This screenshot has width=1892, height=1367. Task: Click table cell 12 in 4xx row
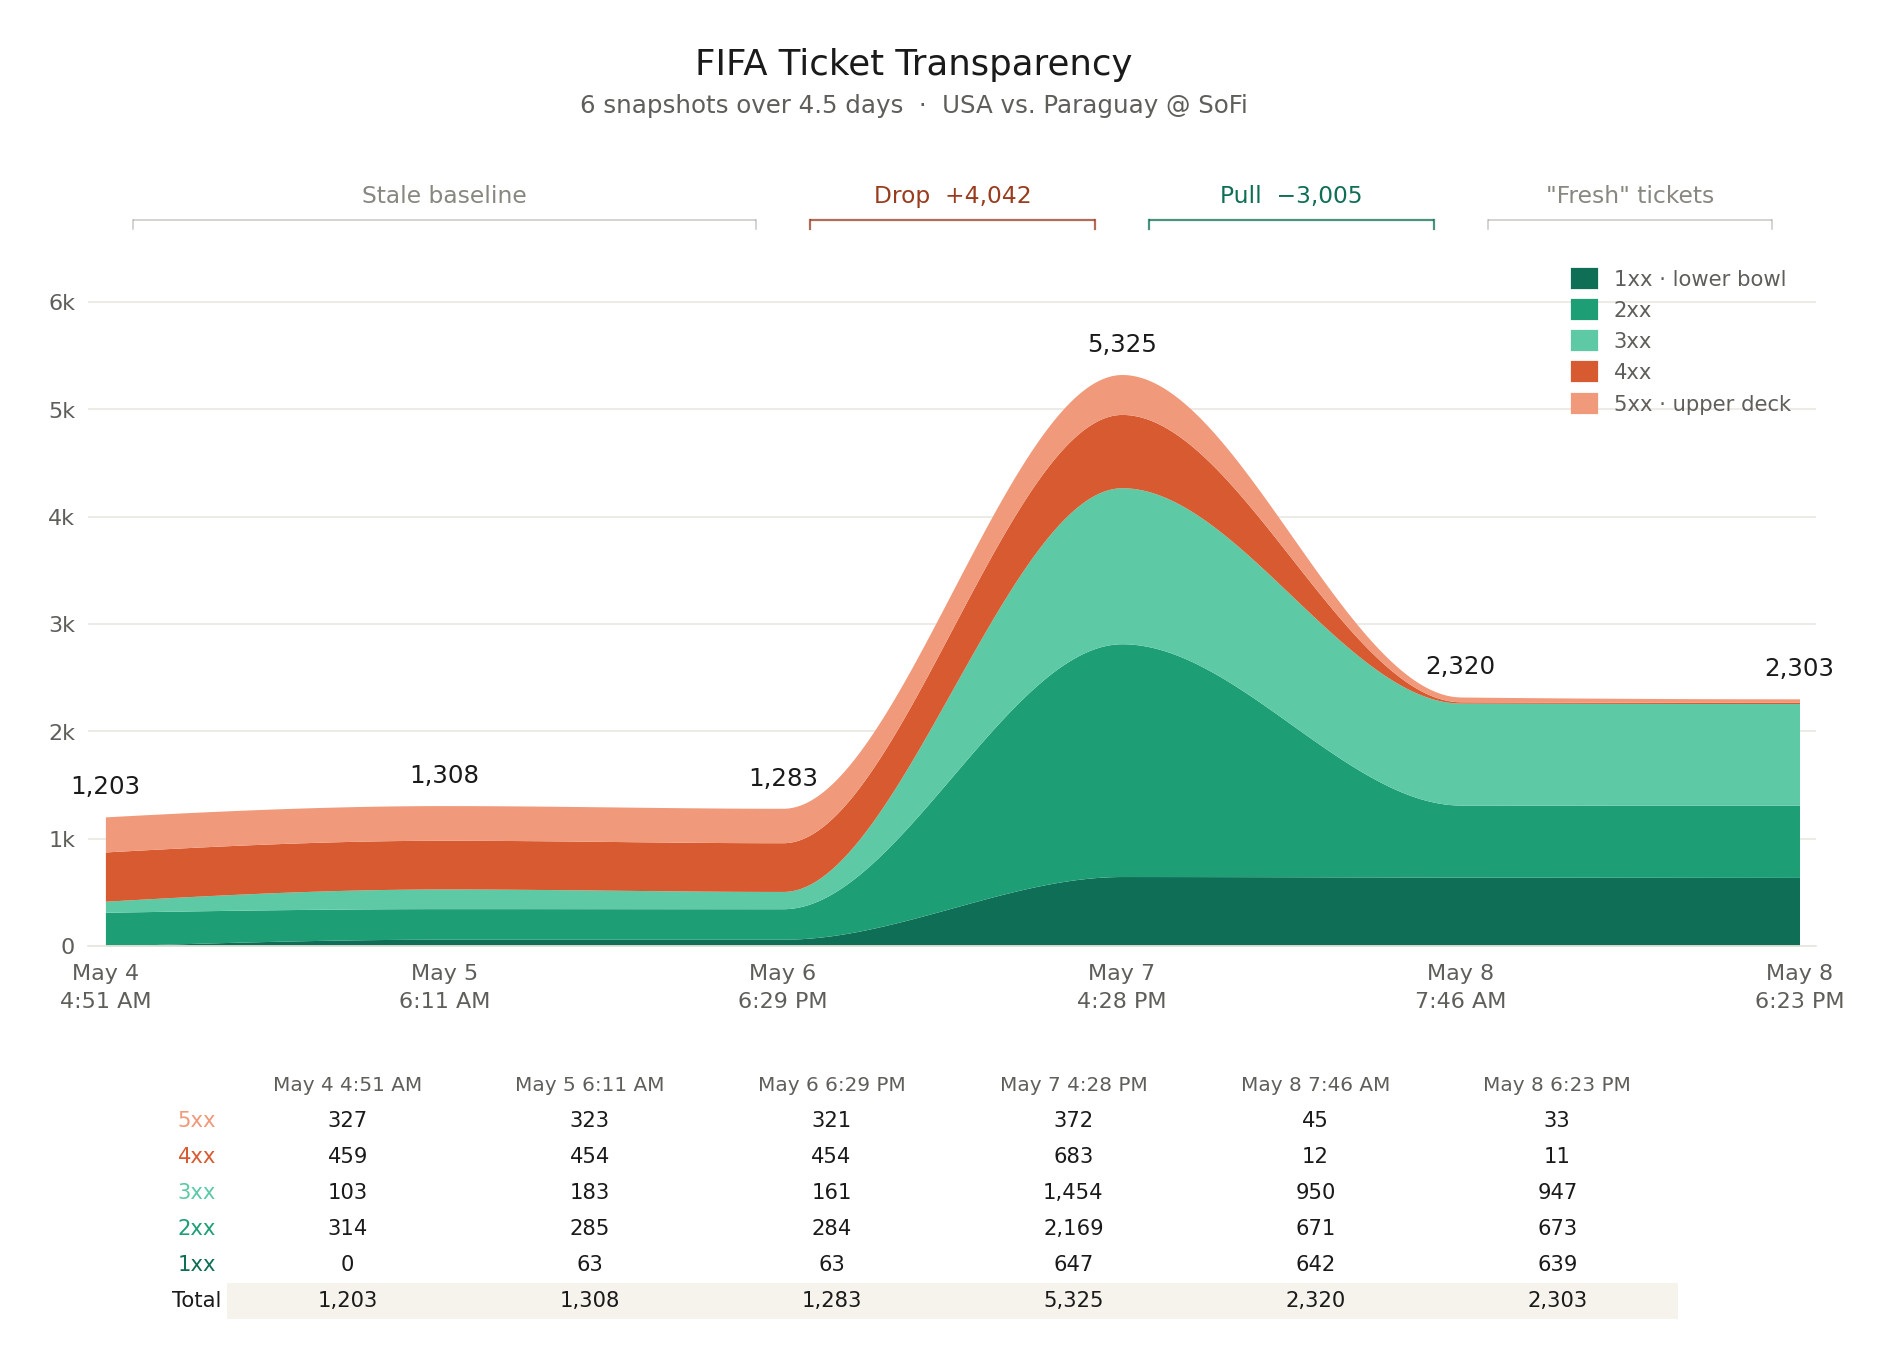point(1315,1156)
